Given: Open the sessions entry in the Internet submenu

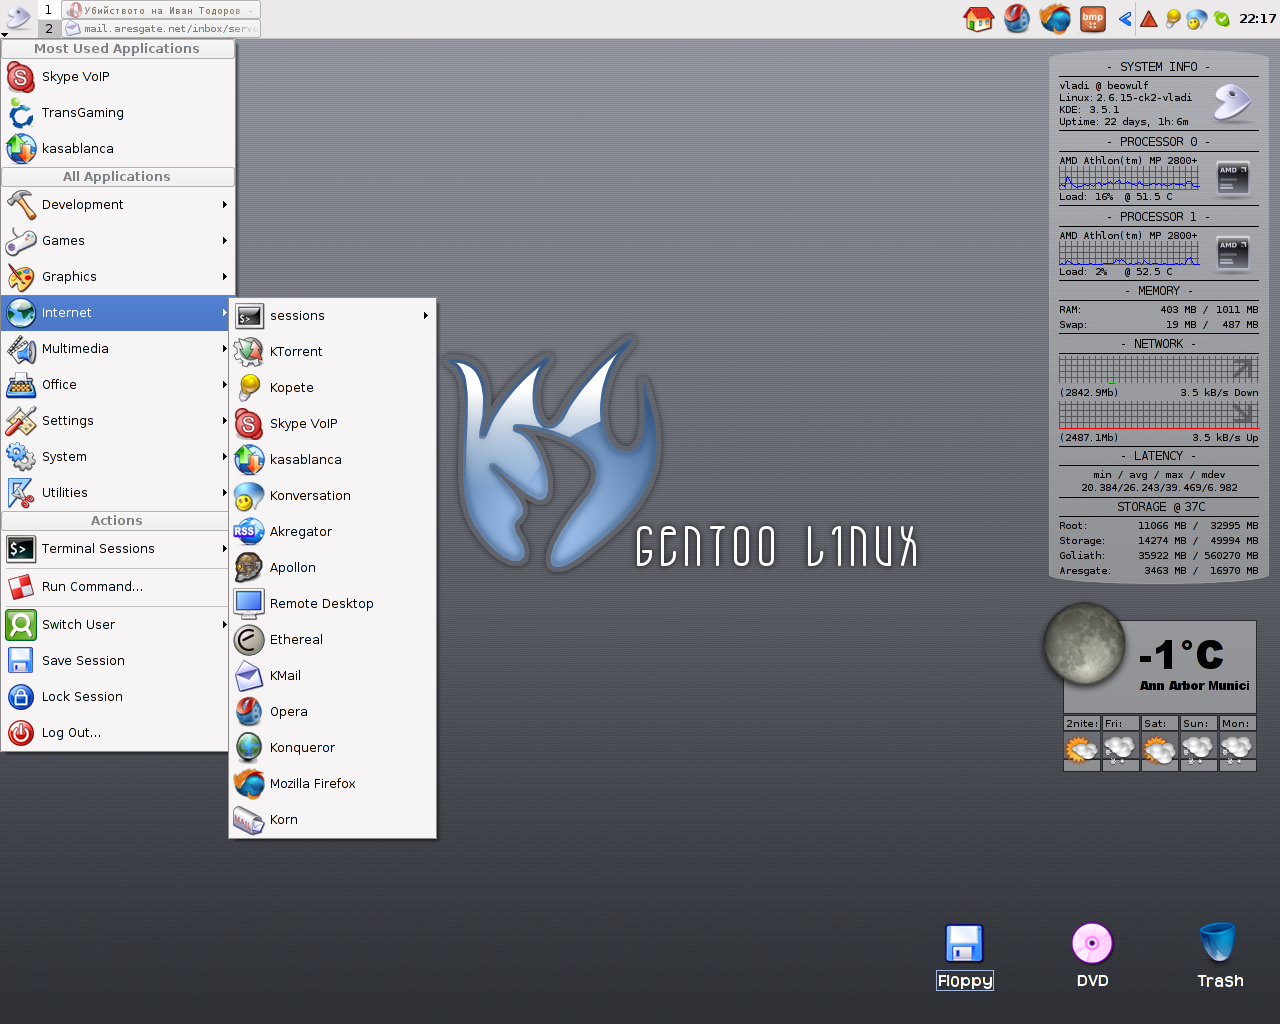Looking at the screenshot, I should [x=333, y=316].
